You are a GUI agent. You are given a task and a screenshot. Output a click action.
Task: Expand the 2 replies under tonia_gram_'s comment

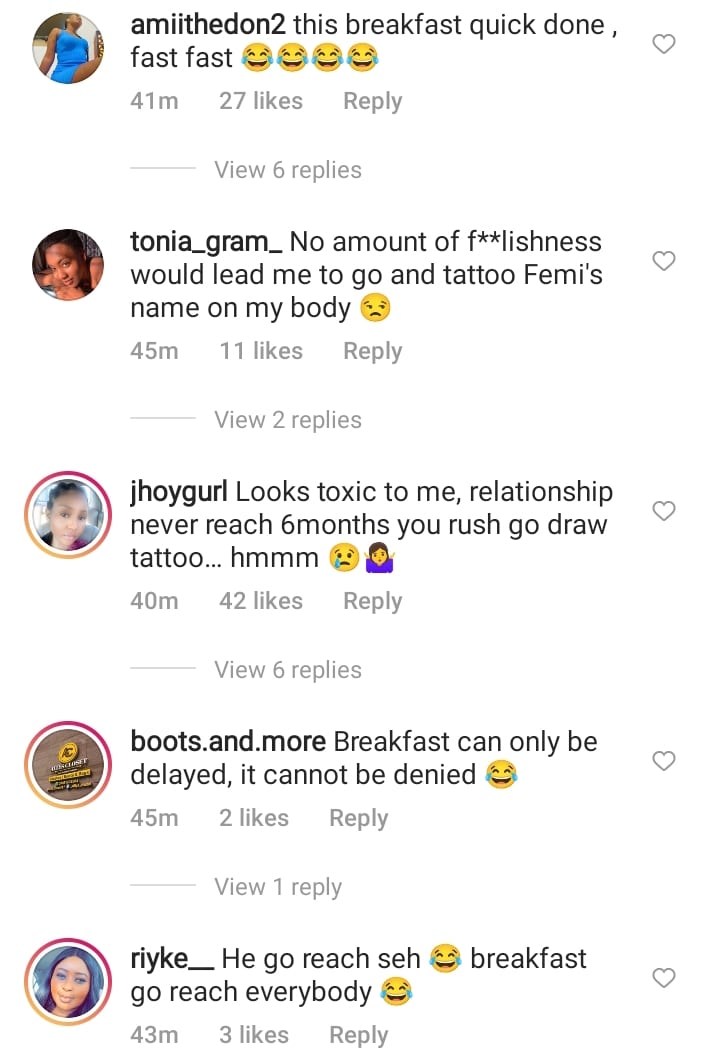click(288, 420)
